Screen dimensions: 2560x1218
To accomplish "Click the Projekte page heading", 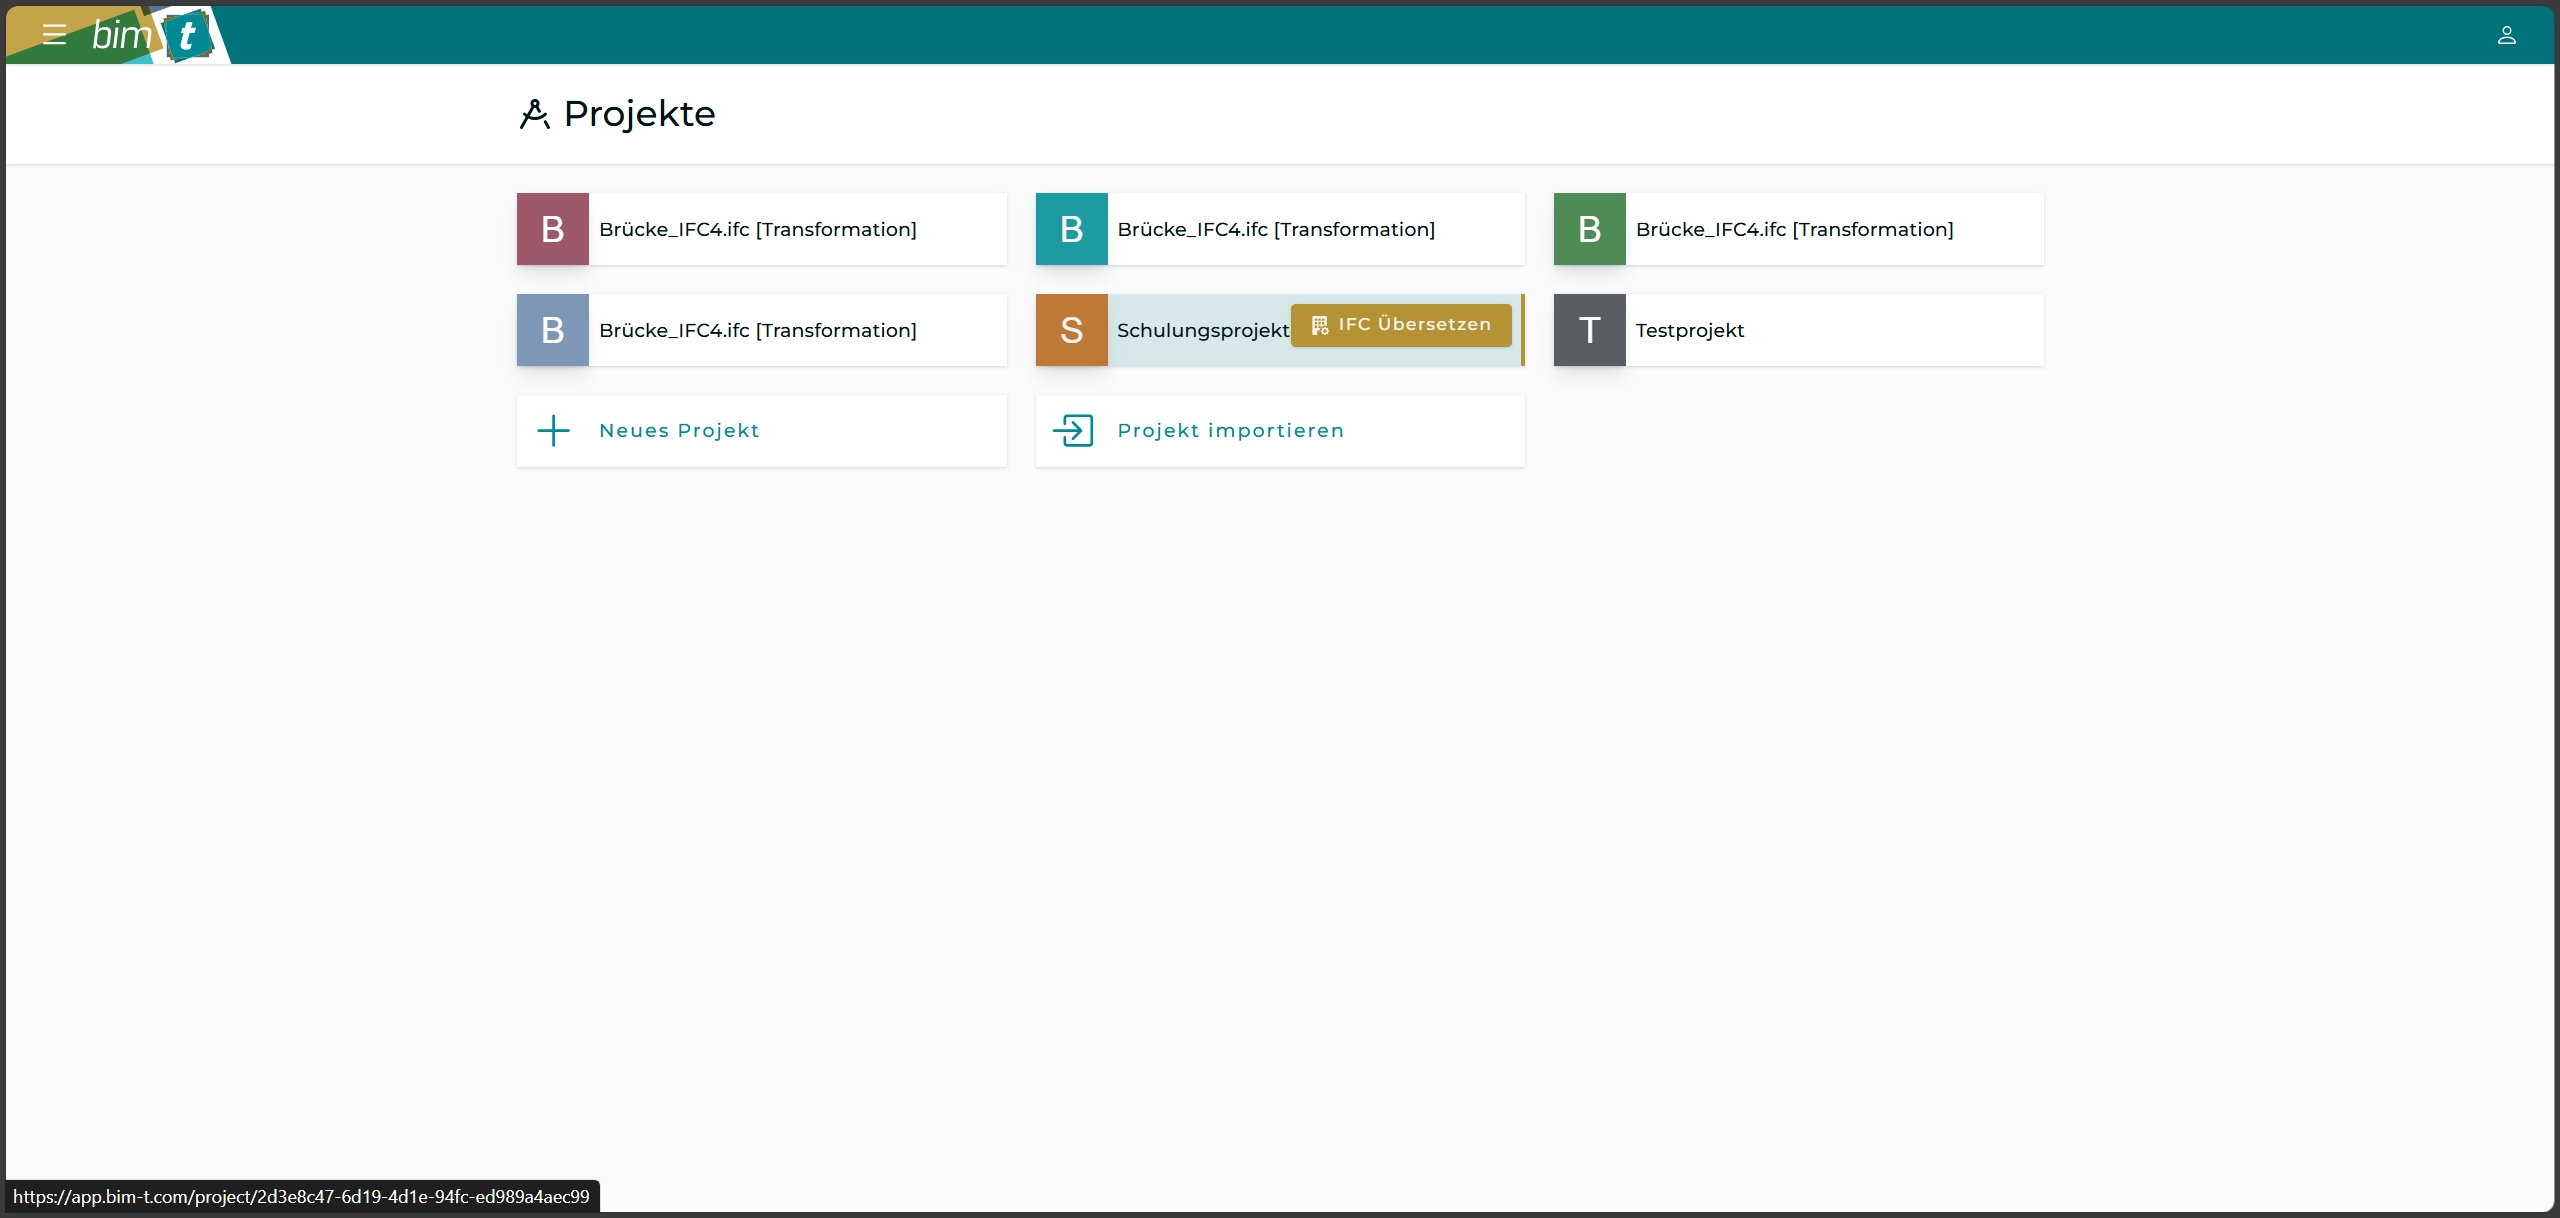I will click(639, 115).
